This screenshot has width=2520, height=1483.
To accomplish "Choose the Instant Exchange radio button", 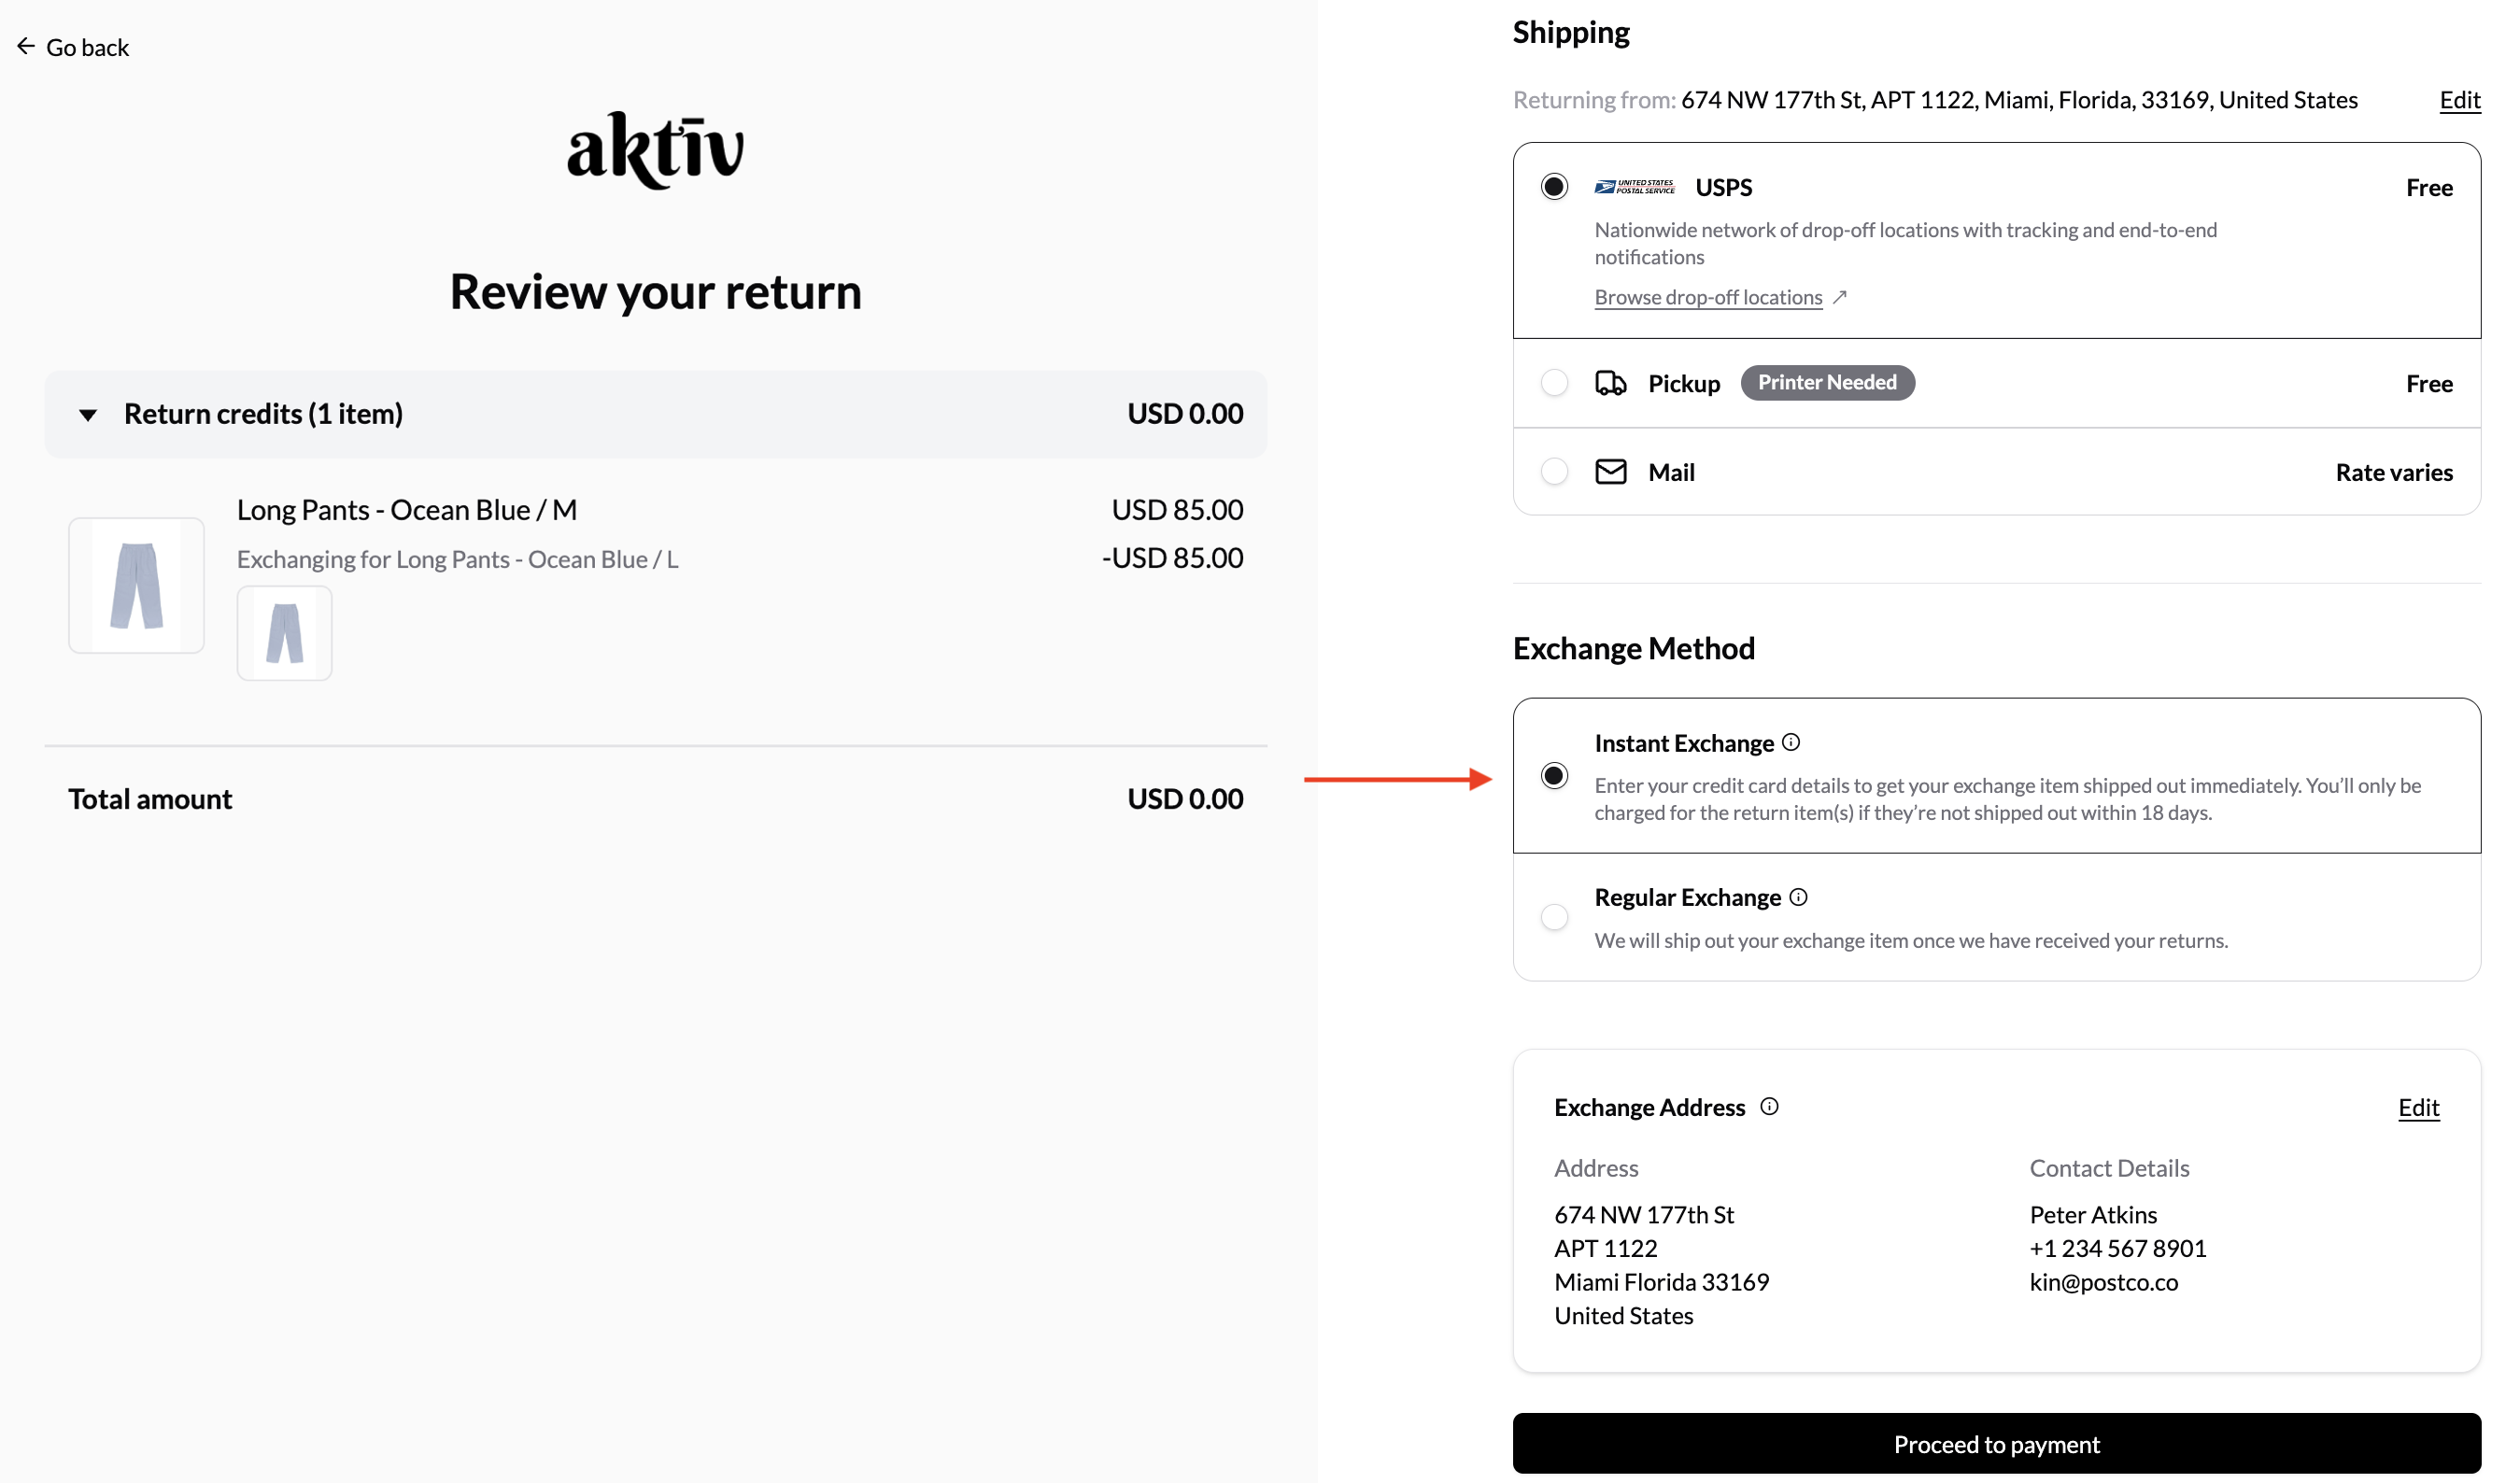I will click(x=1554, y=776).
